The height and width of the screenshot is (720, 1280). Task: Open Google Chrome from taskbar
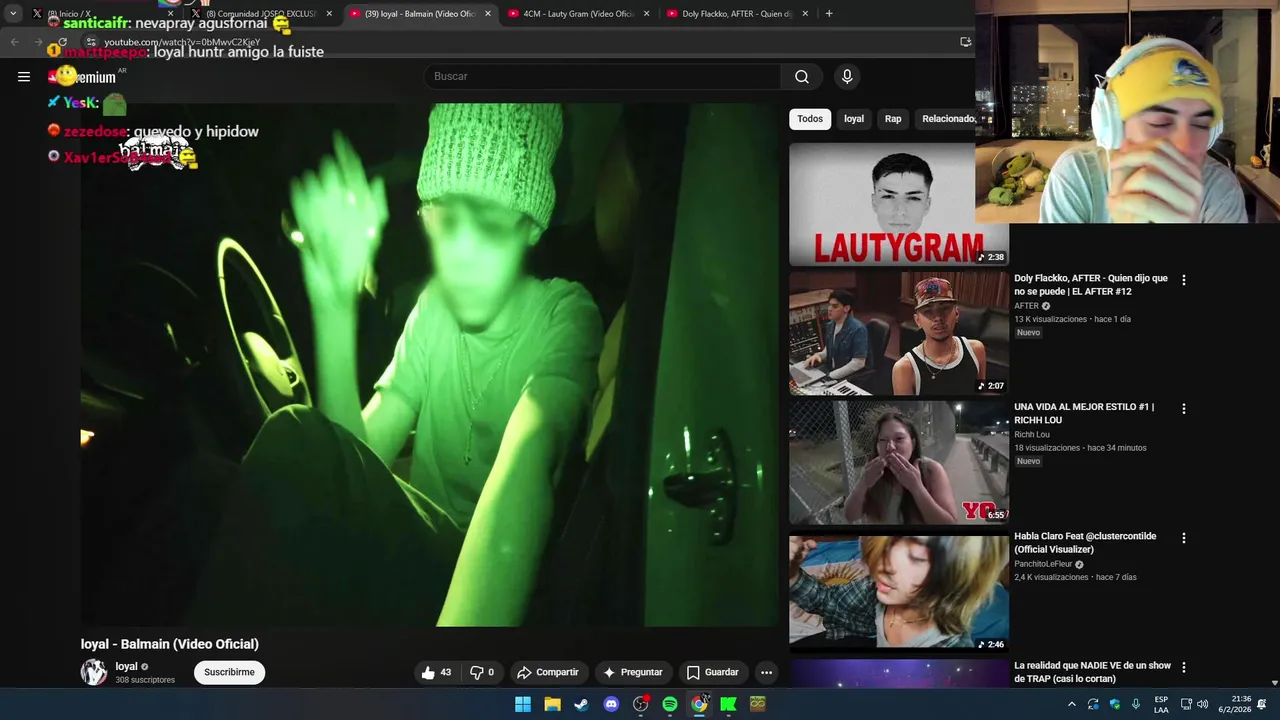click(699, 704)
